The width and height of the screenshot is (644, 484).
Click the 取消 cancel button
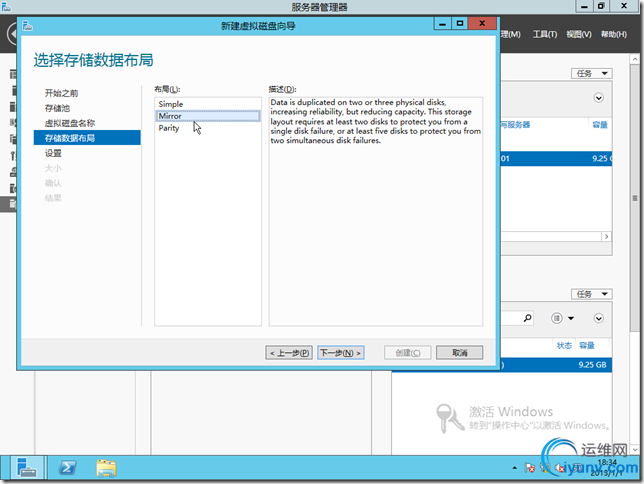point(459,353)
